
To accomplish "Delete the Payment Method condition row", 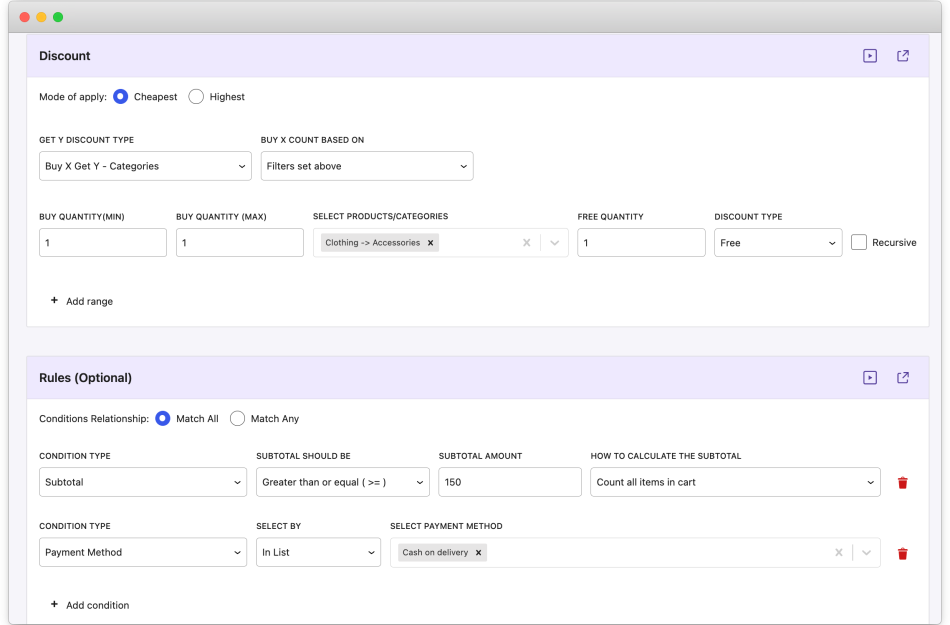I will click(903, 553).
